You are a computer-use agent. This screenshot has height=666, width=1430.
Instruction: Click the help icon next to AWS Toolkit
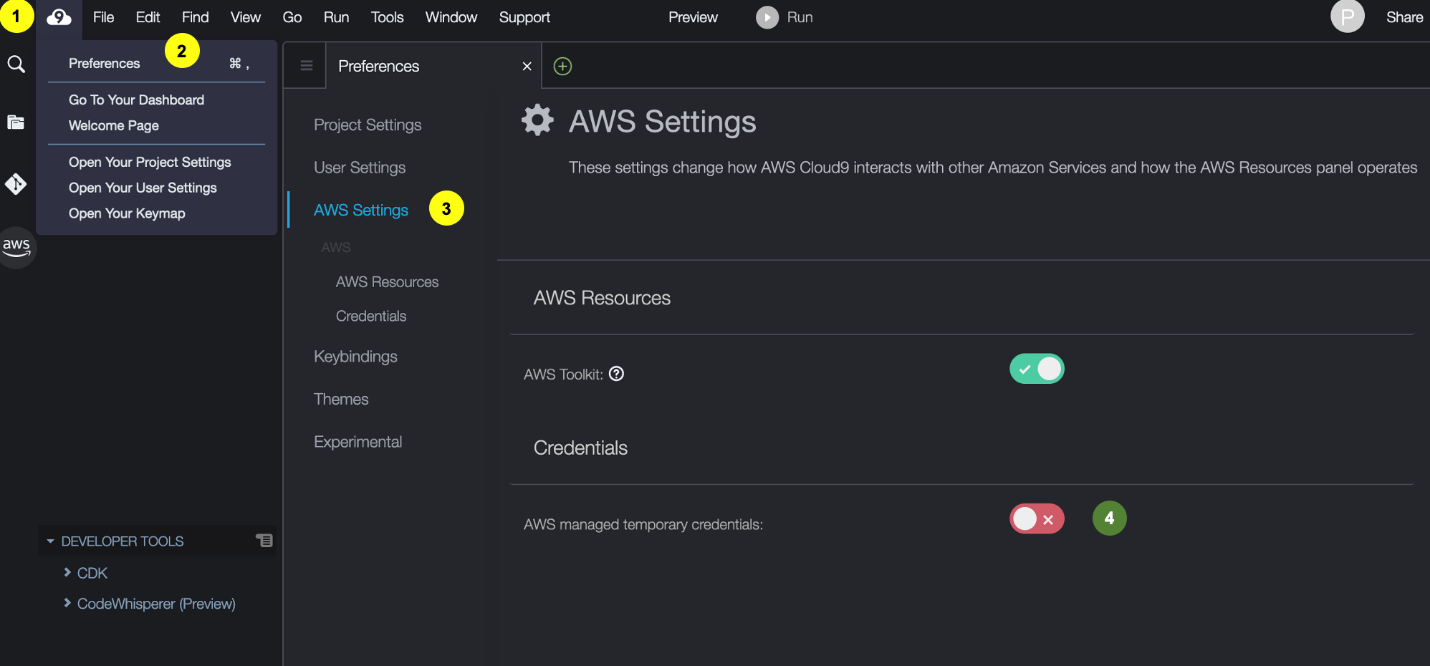pyautogui.click(x=616, y=373)
